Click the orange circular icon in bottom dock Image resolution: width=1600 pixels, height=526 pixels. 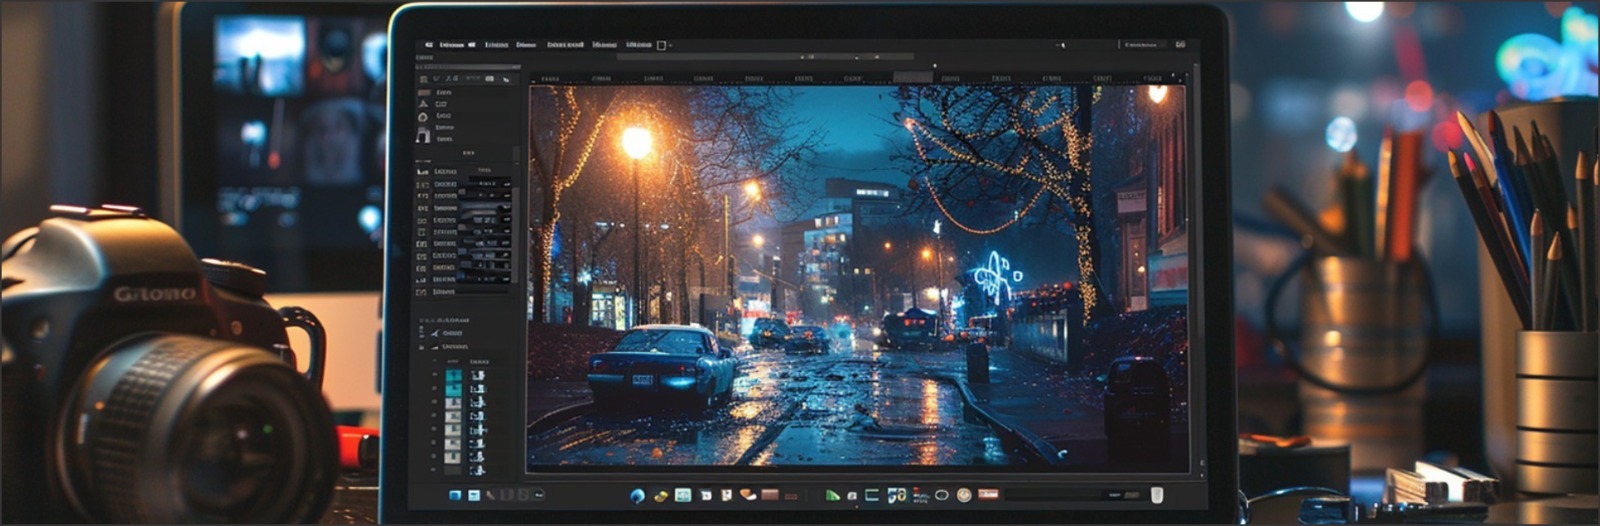tap(963, 495)
